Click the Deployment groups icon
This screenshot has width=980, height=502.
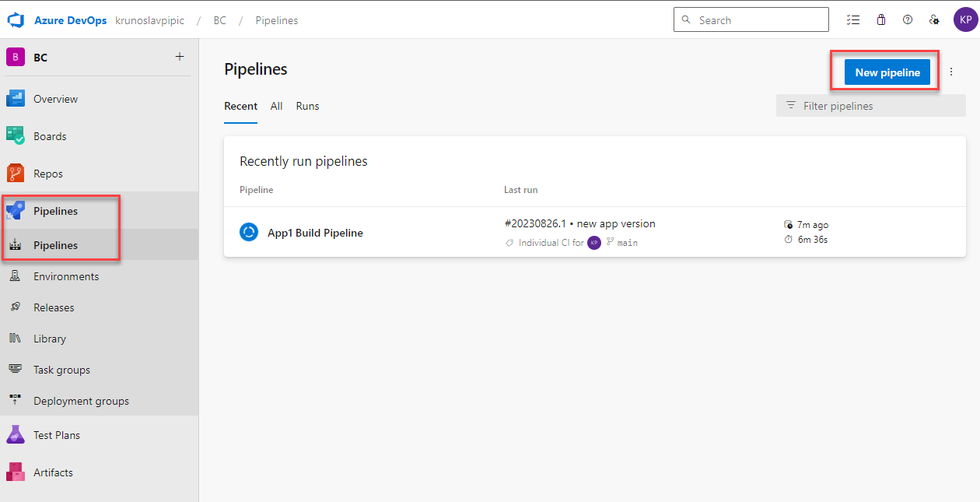pos(16,400)
